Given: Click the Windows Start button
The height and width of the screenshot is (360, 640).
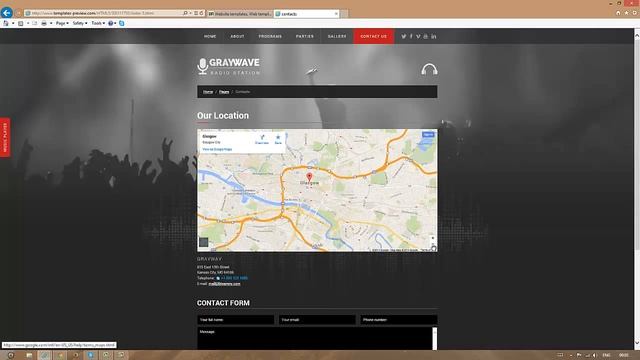Looking at the screenshot, I should pos(11,355).
